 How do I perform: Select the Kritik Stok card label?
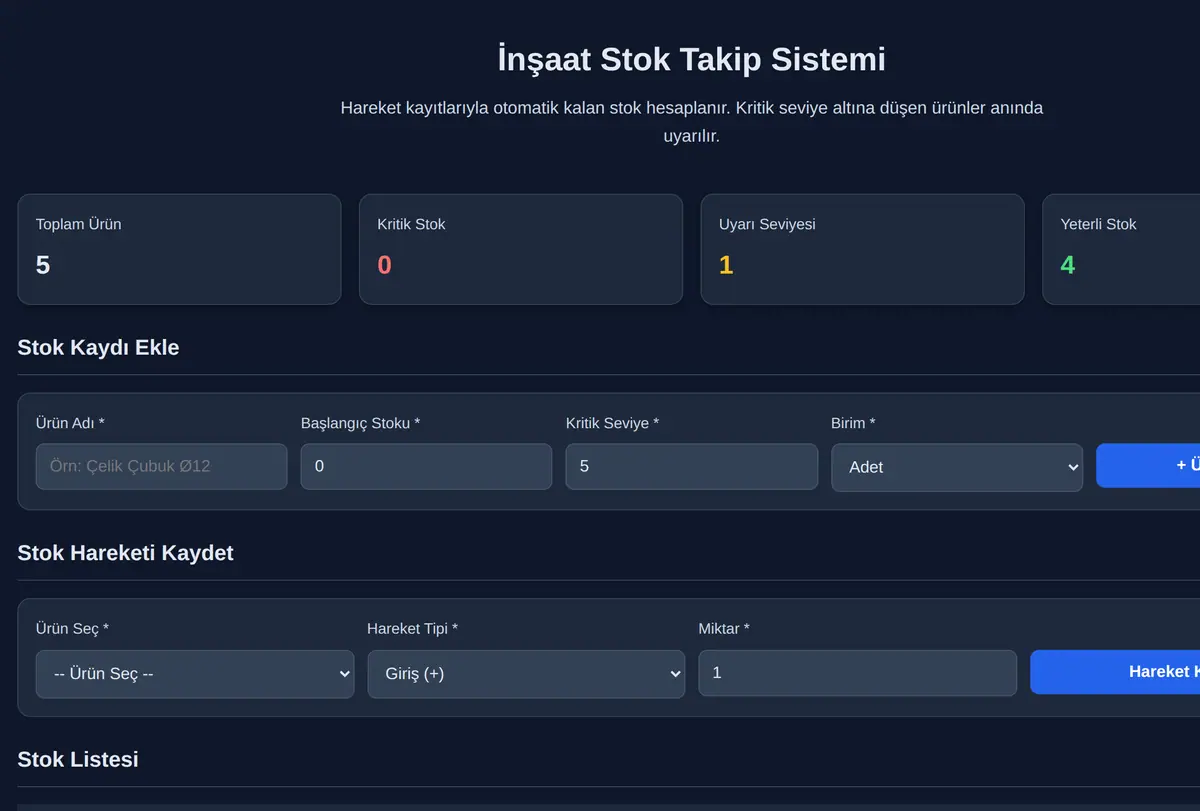[x=411, y=224]
